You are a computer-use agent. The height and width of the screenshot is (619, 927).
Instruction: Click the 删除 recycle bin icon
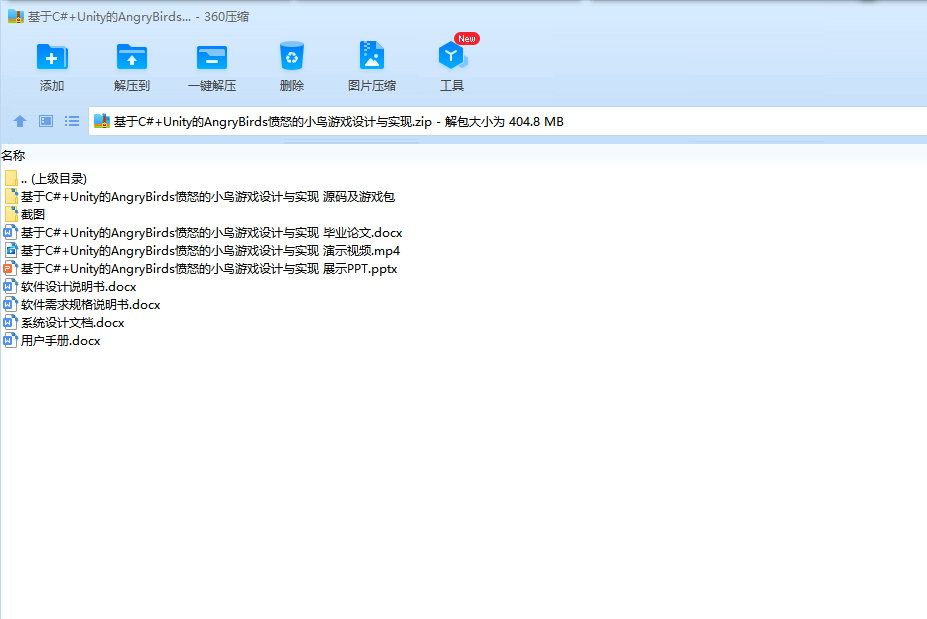[291, 56]
